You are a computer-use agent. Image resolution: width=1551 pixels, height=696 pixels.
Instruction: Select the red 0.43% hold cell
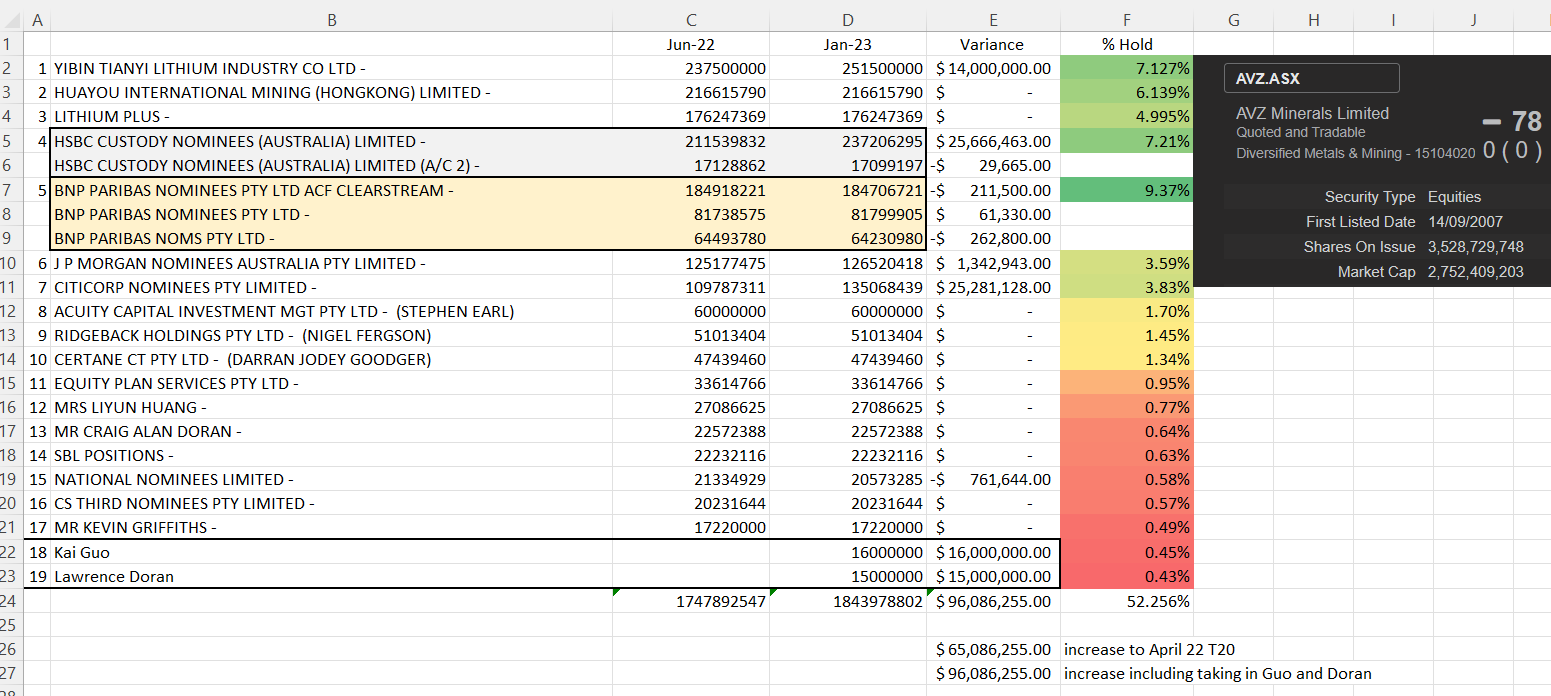(x=1126, y=576)
